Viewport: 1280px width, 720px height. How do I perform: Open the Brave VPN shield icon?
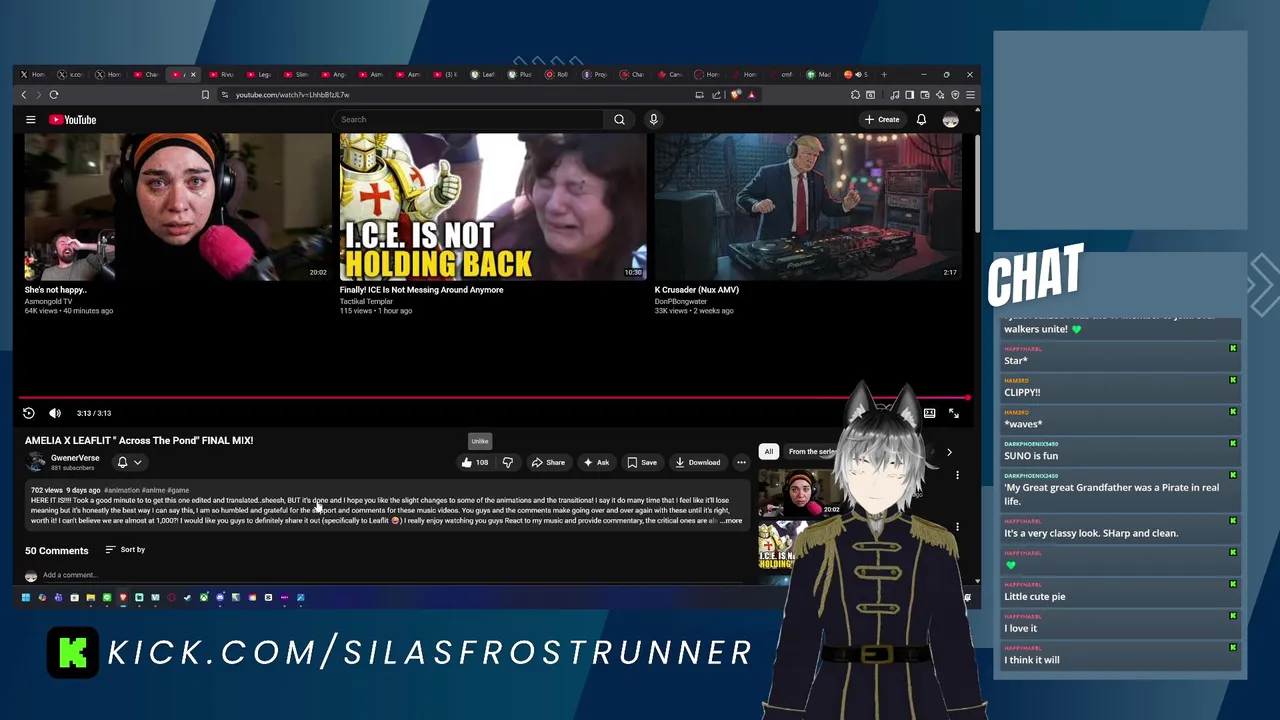pyautogui.click(x=955, y=95)
